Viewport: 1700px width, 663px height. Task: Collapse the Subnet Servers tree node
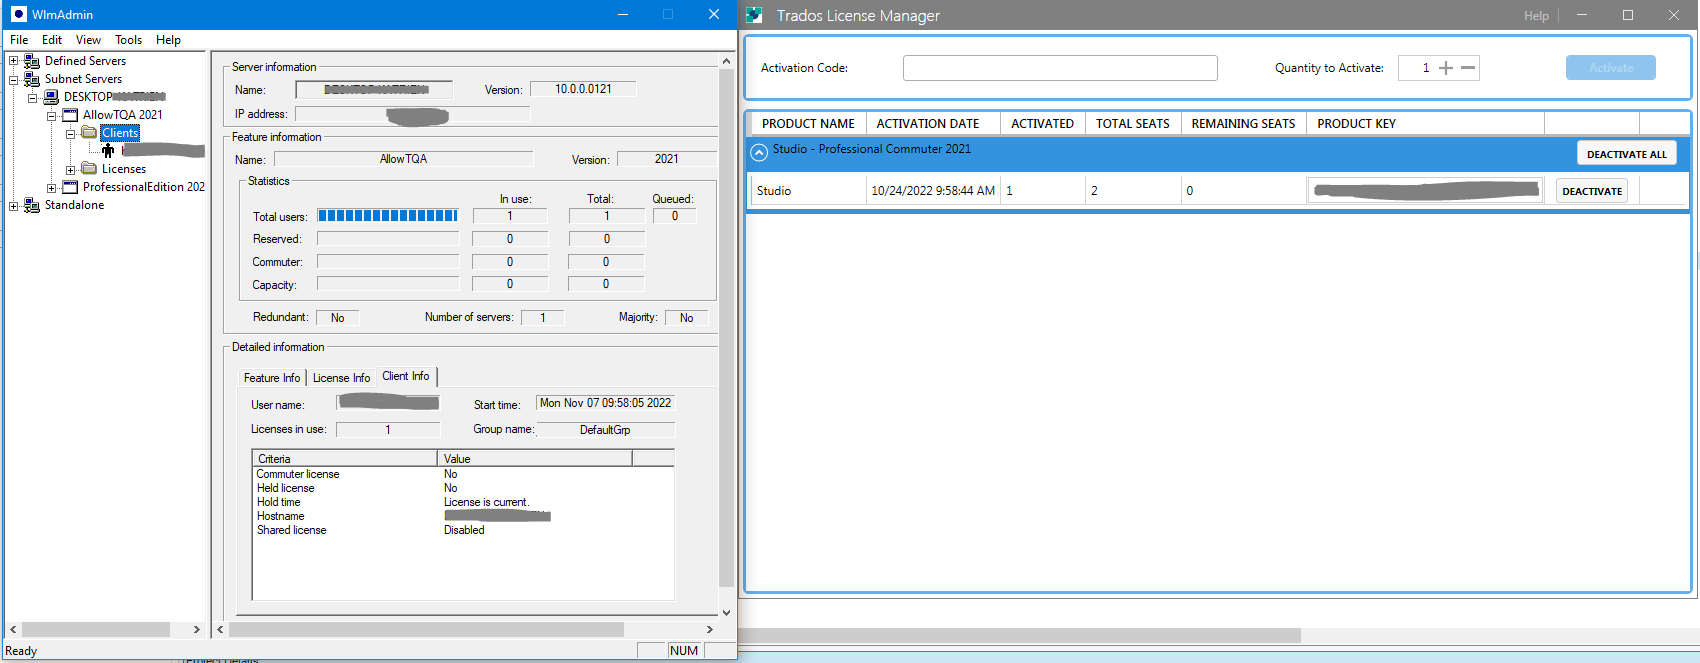click(13, 79)
